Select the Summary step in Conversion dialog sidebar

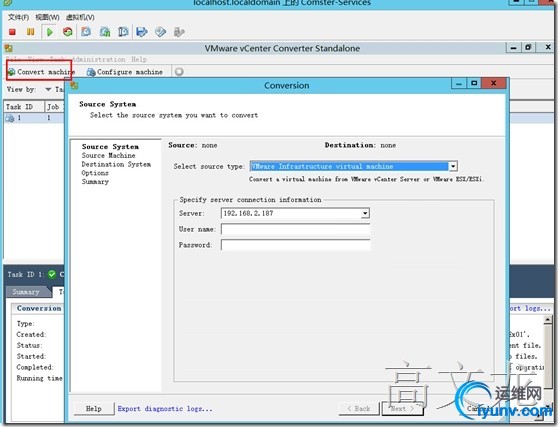click(x=95, y=181)
